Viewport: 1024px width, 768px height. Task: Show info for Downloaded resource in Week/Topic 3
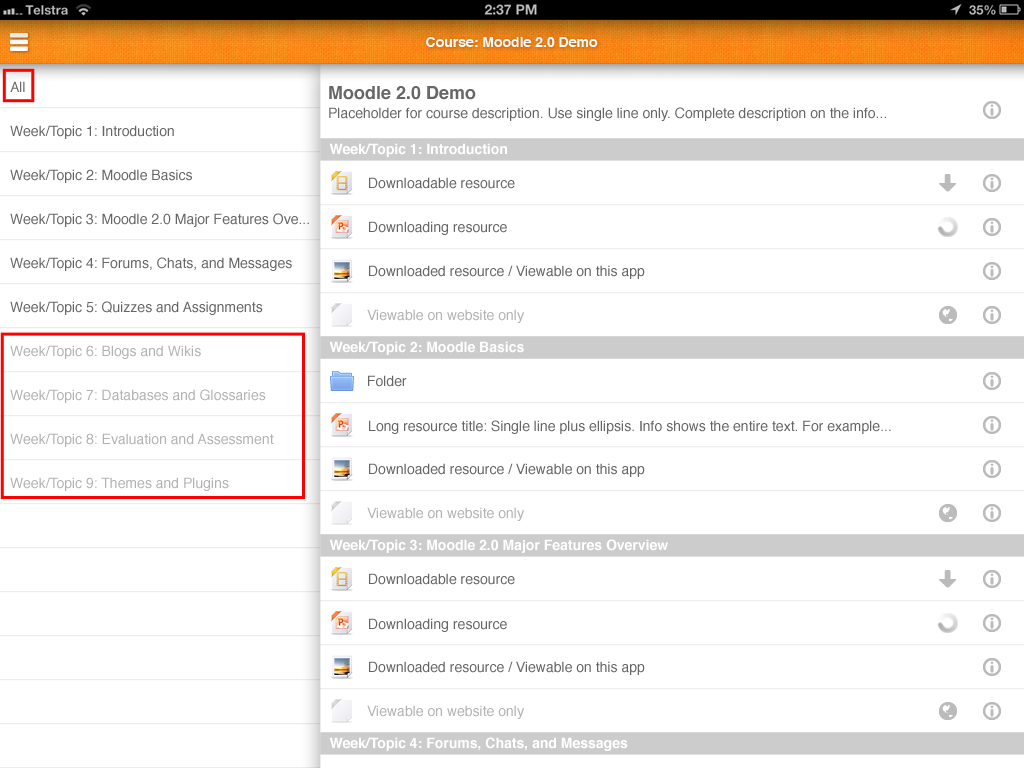tap(991, 667)
